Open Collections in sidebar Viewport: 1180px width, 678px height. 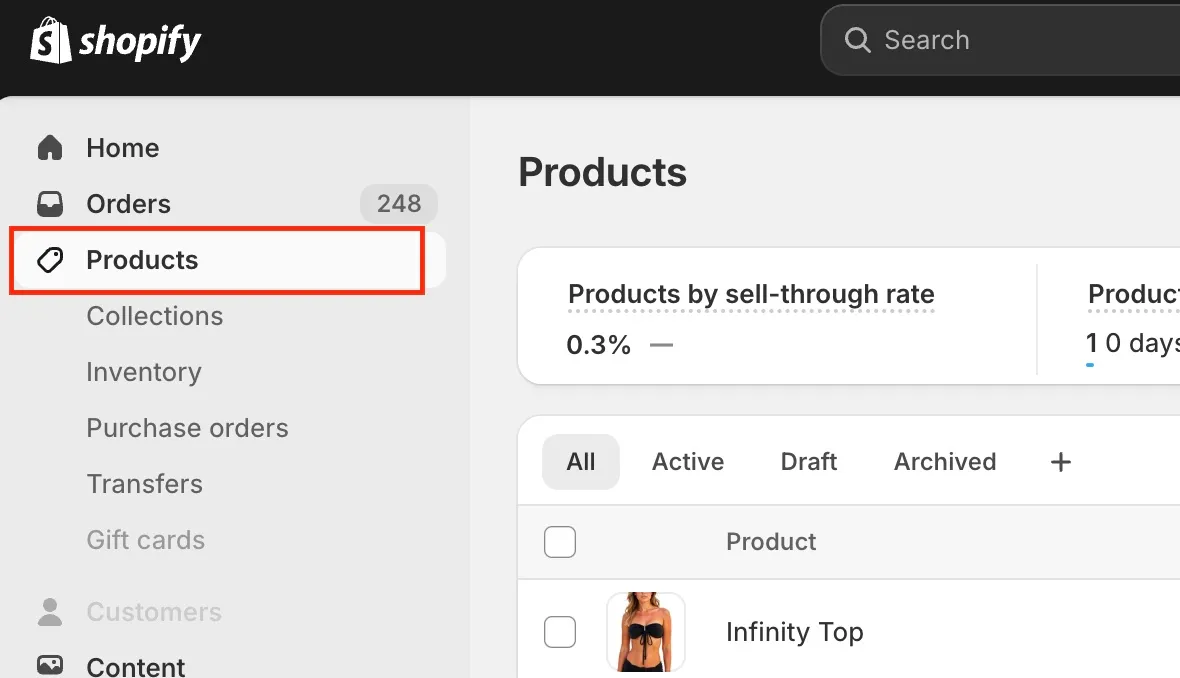point(154,316)
